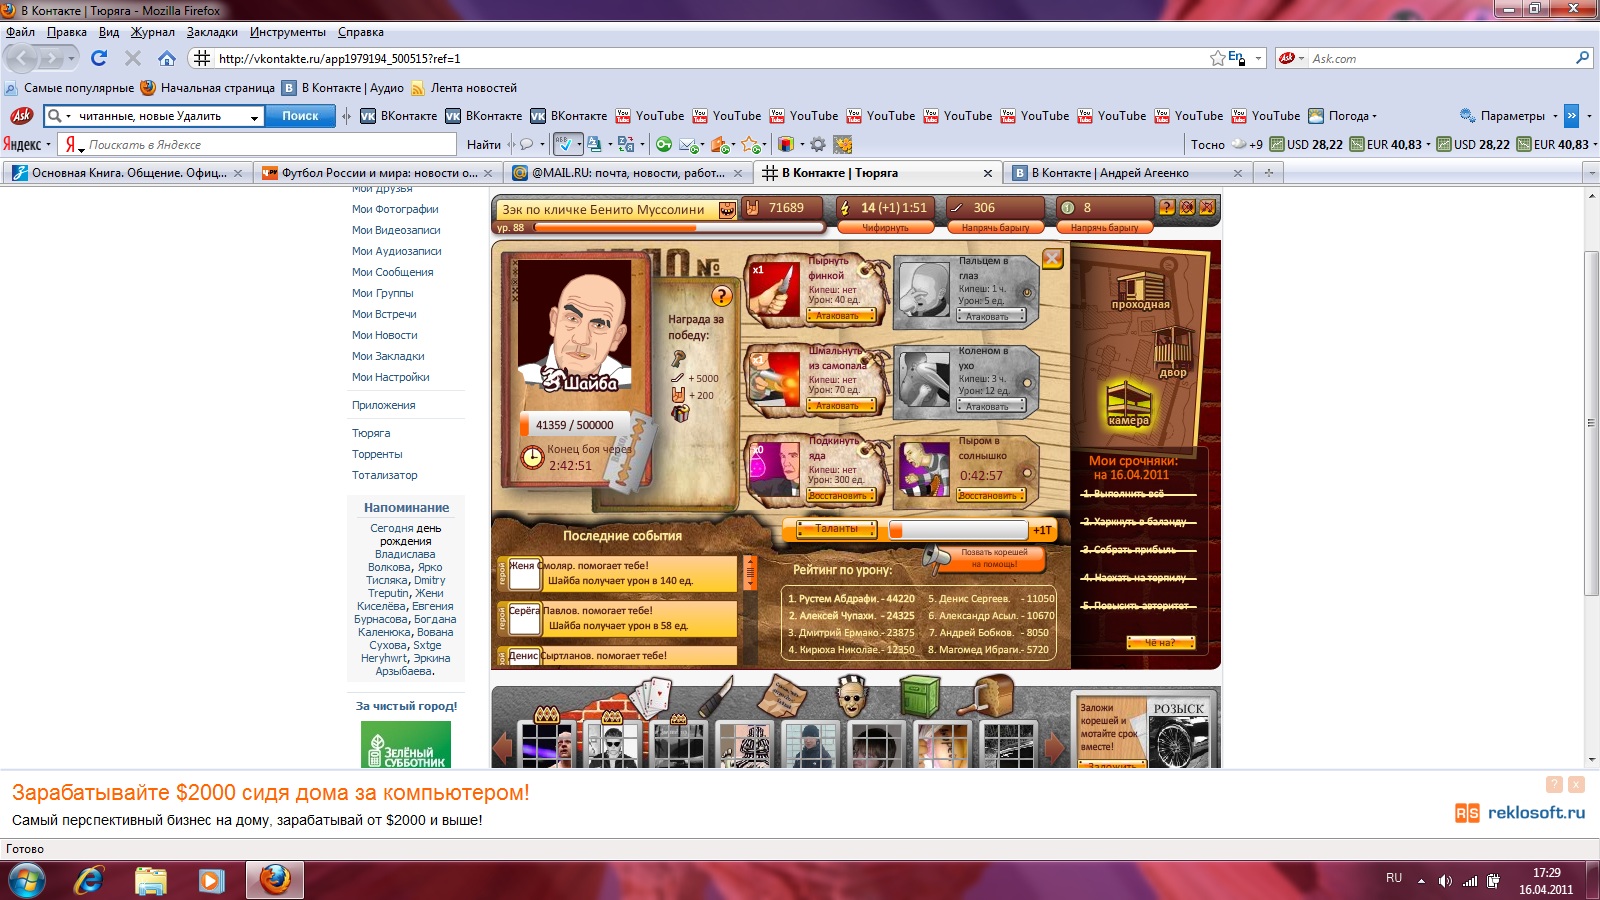Open Мои Фотографии link in sidebar

(x=395, y=209)
